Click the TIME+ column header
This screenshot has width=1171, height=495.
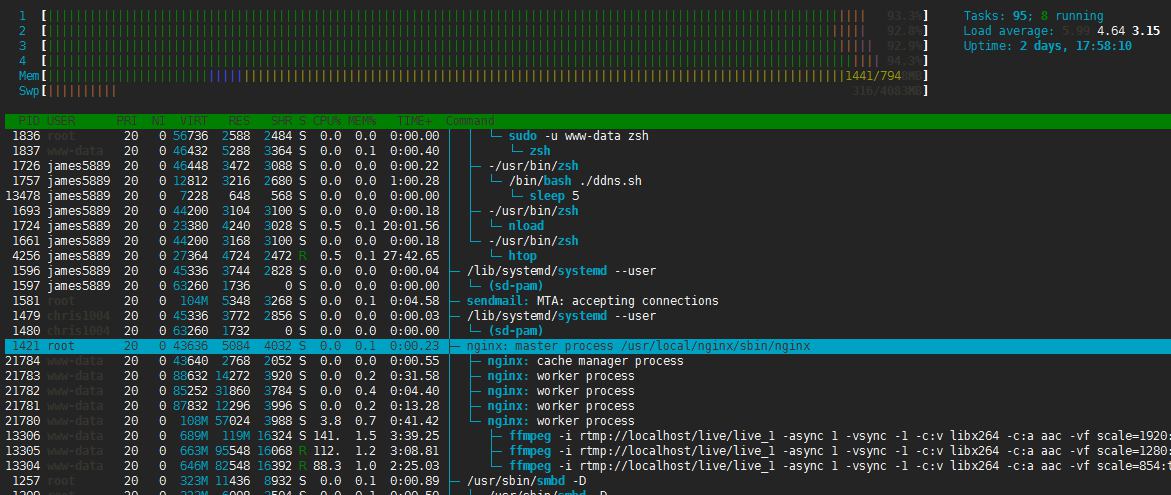pos(414,121)
